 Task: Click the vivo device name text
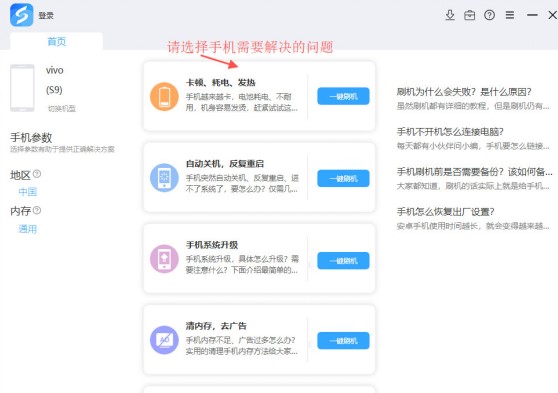click(x=54, y=70)
